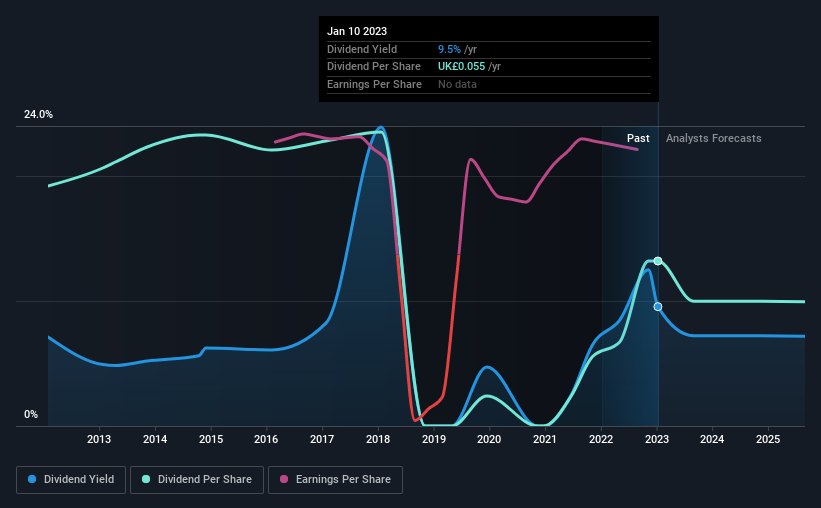The height and width of the screenshot is (508, 821).
Task: Click the tooltip Dividend Yield row label
Action: [362, 49]
